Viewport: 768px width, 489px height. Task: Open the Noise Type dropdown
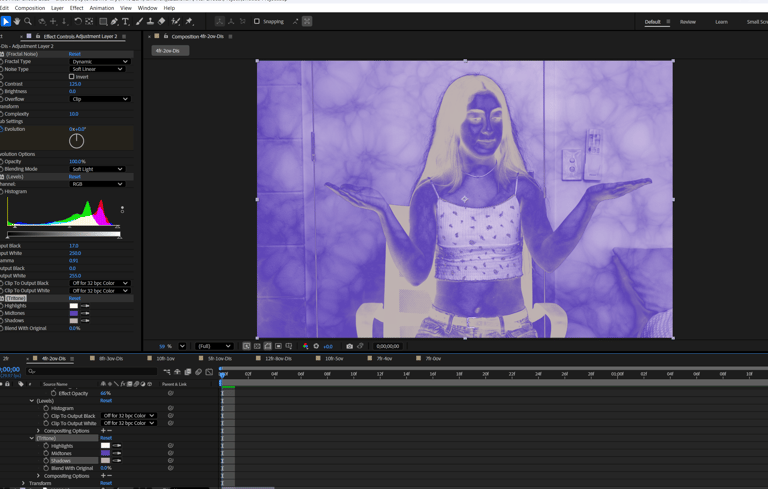(x=97, y=69)
